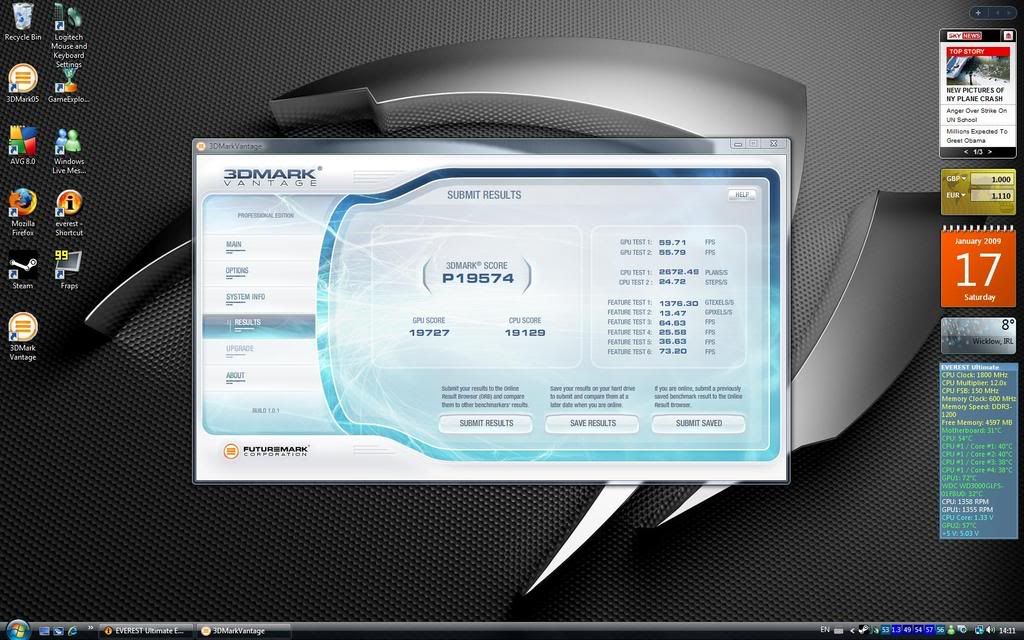Click the Submit Saved button
Image resolution: width=1024 pixels, height=640 pixels.
coord(699,423)
